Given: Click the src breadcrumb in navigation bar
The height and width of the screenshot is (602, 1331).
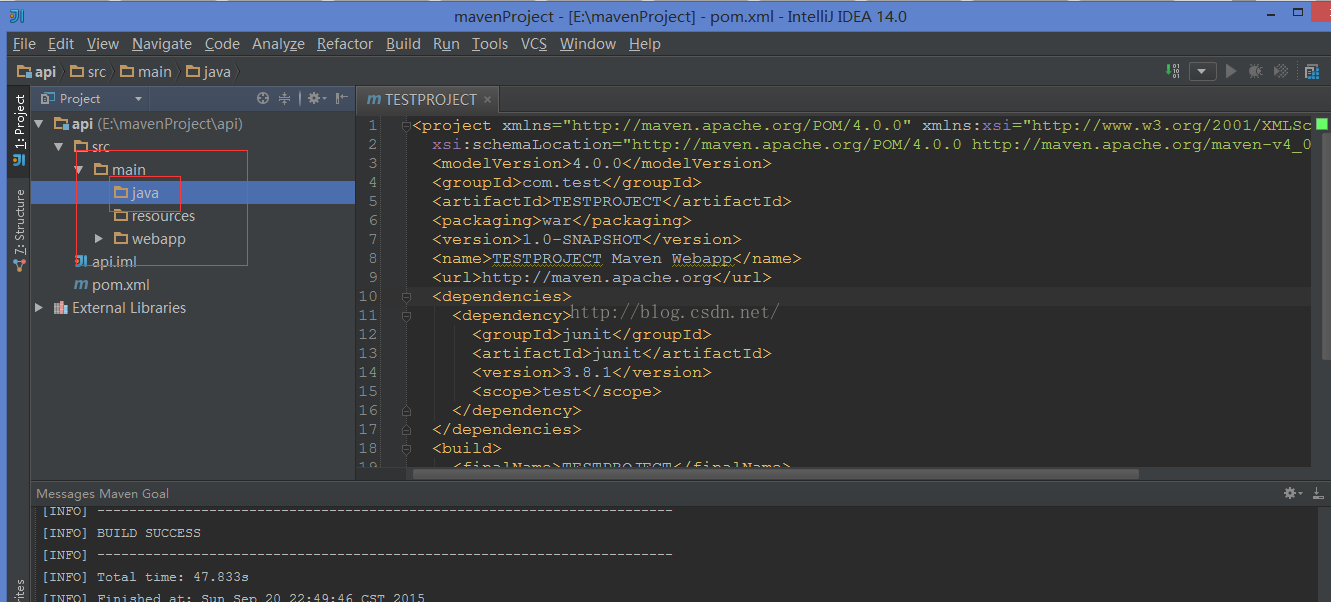Looking at the screenshot, I should [88, 72].
